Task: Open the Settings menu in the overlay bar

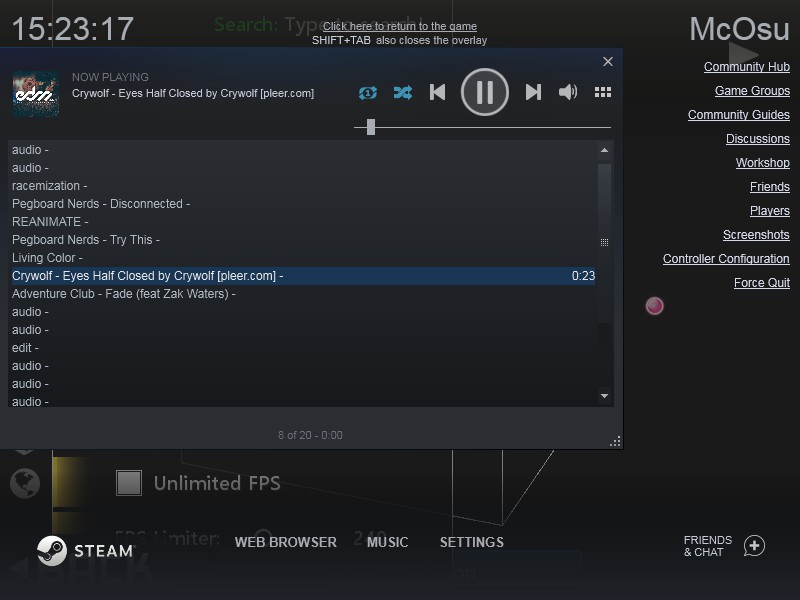Action: coord(471,542)
